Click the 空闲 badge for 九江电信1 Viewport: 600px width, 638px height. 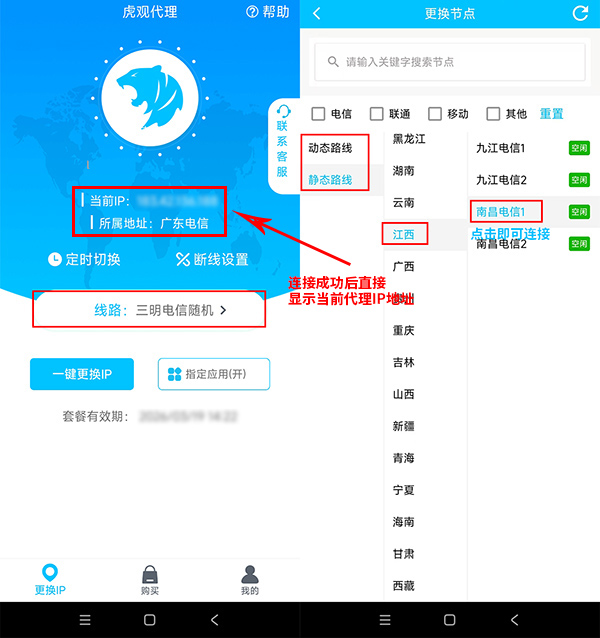click(579, 148)
